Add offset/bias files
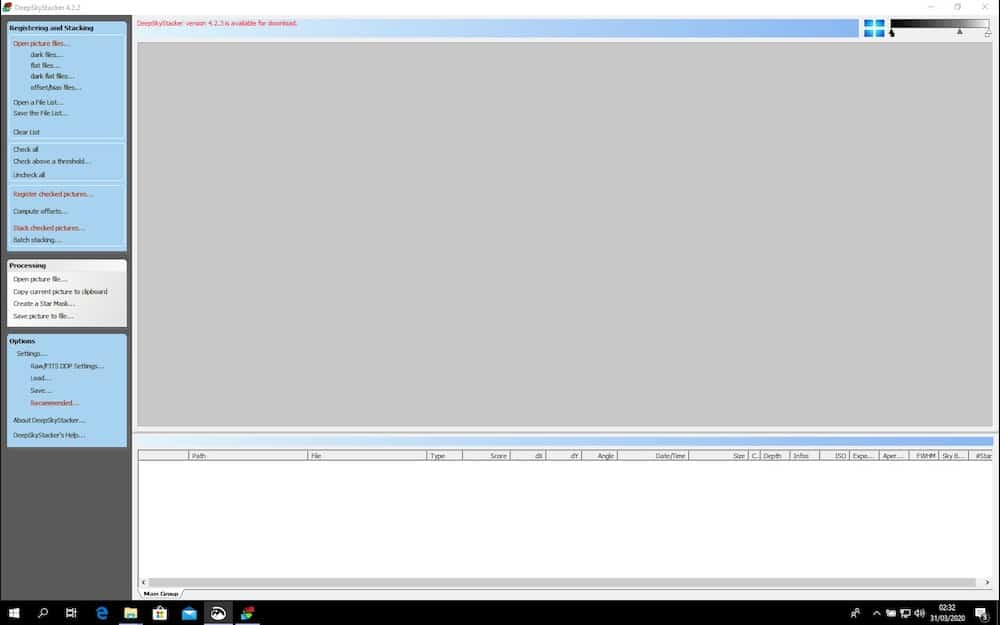 tap(55, 87)
